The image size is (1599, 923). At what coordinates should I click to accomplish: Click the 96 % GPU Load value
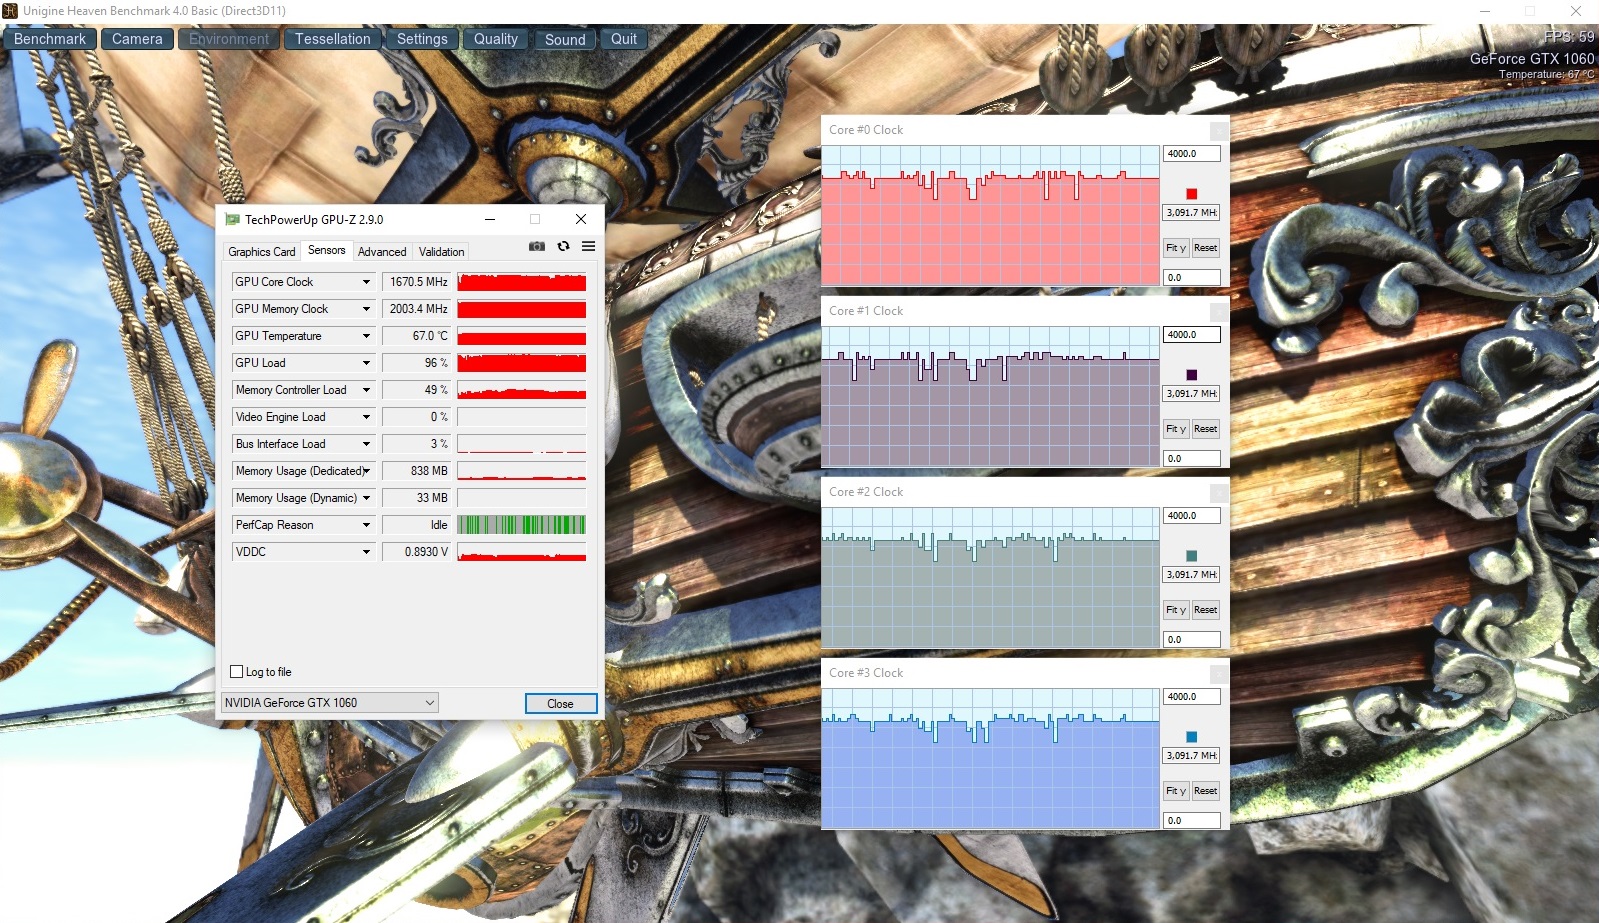(417, 363)
